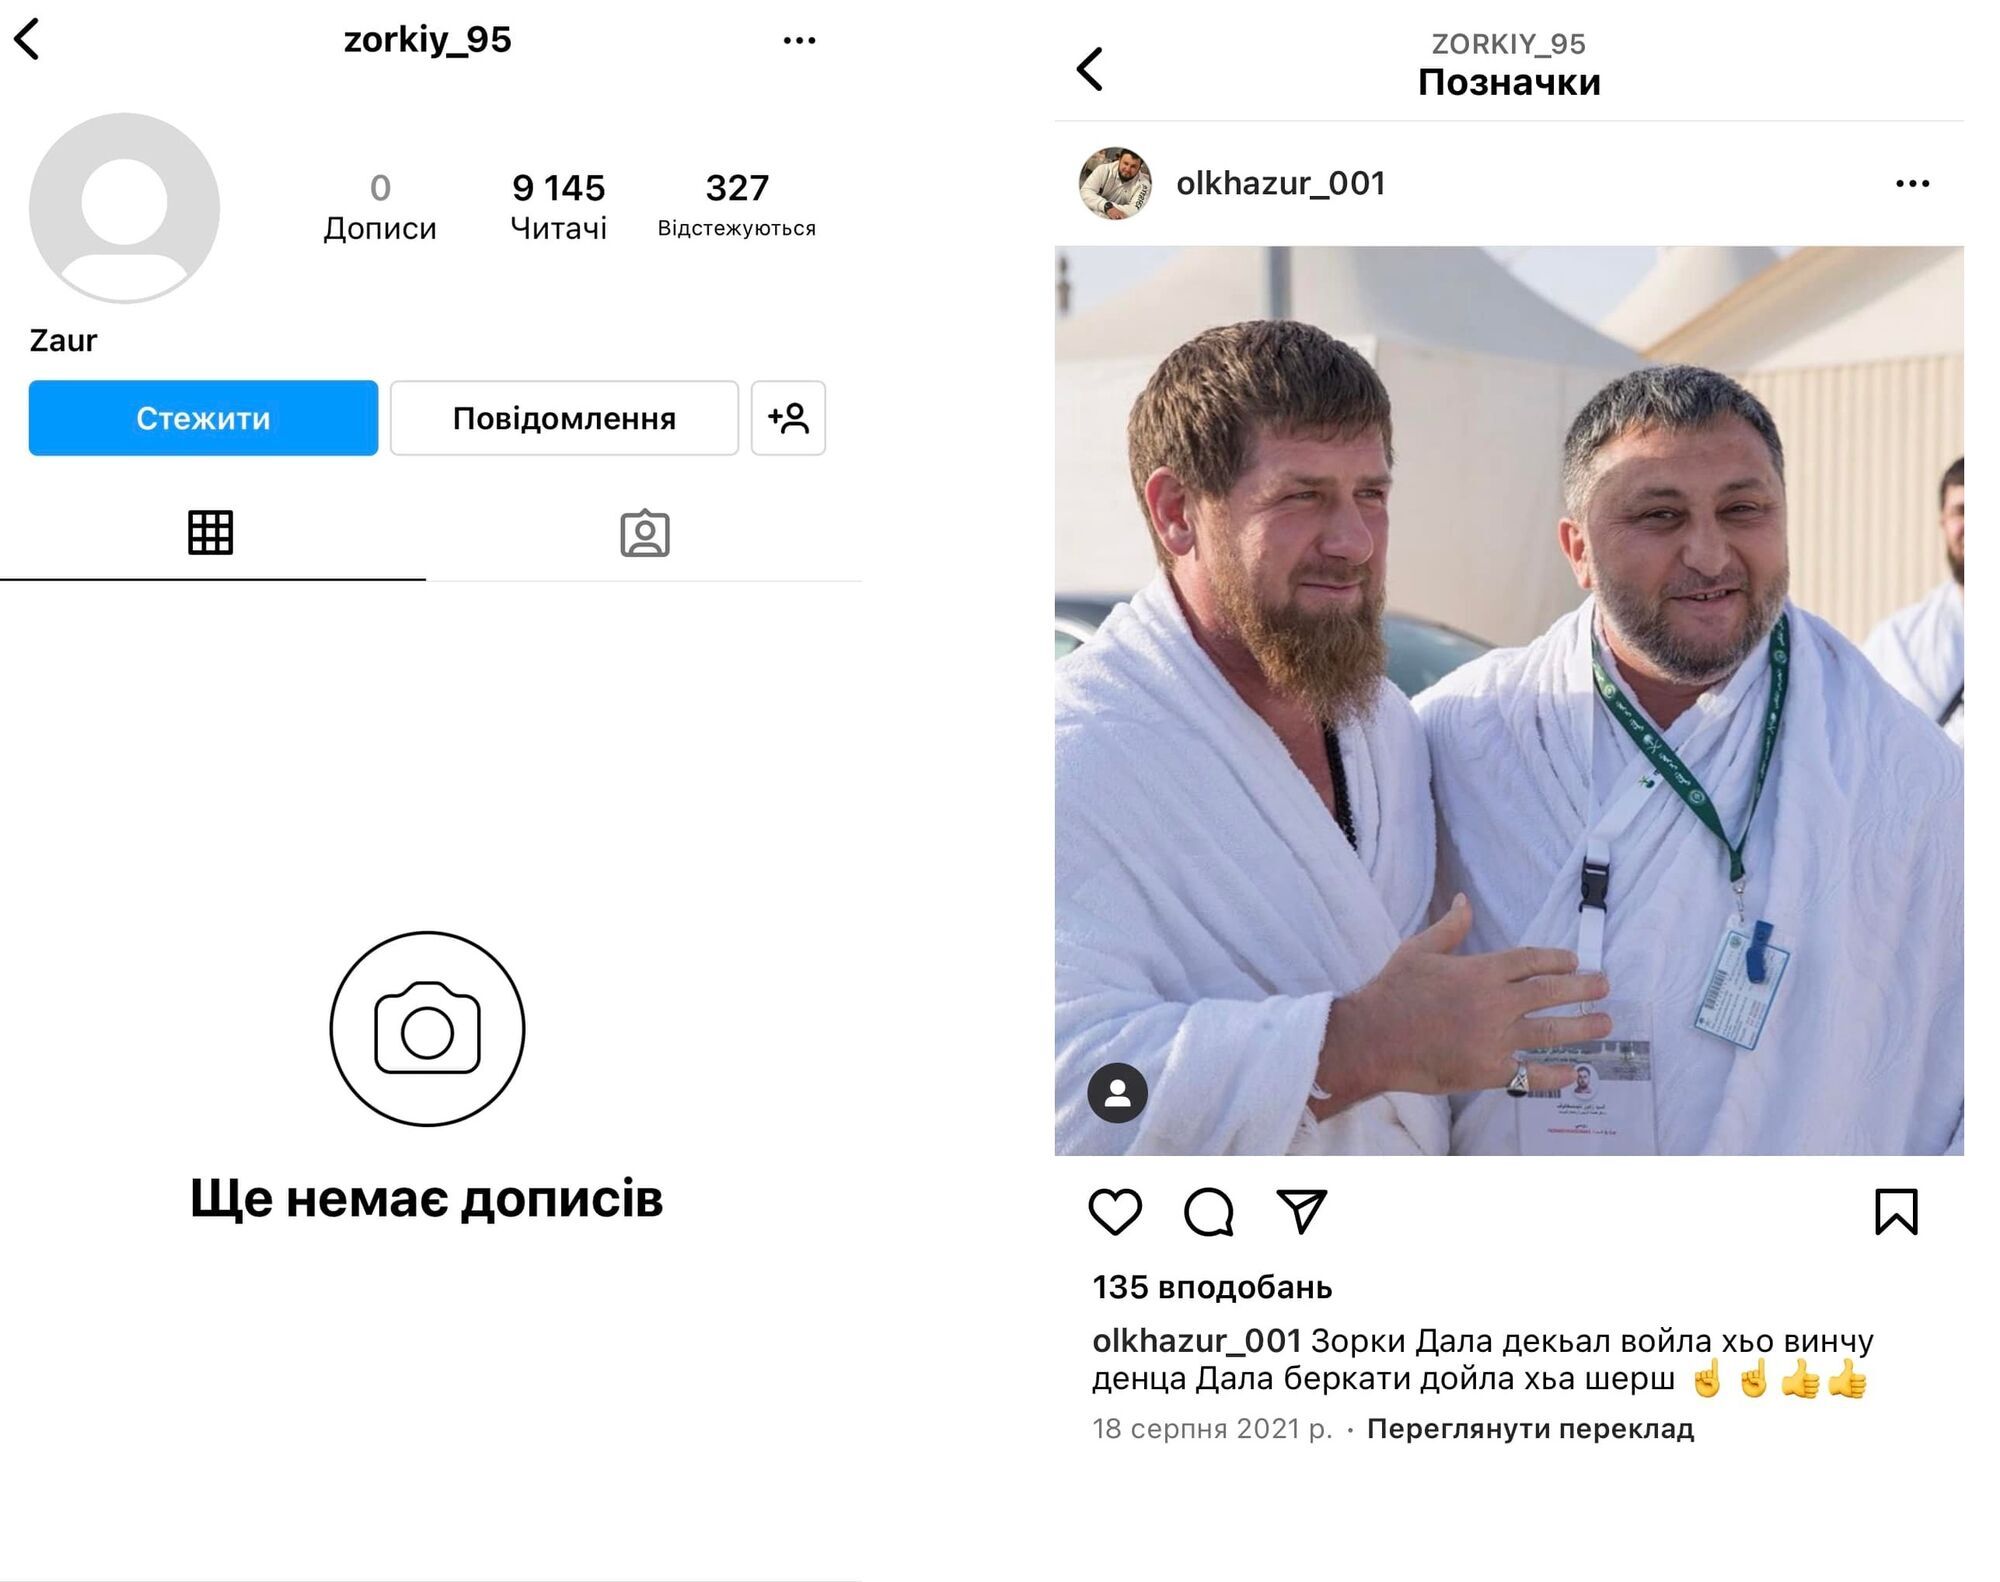Tap add friend icon on profile

[x=791, y=420]
